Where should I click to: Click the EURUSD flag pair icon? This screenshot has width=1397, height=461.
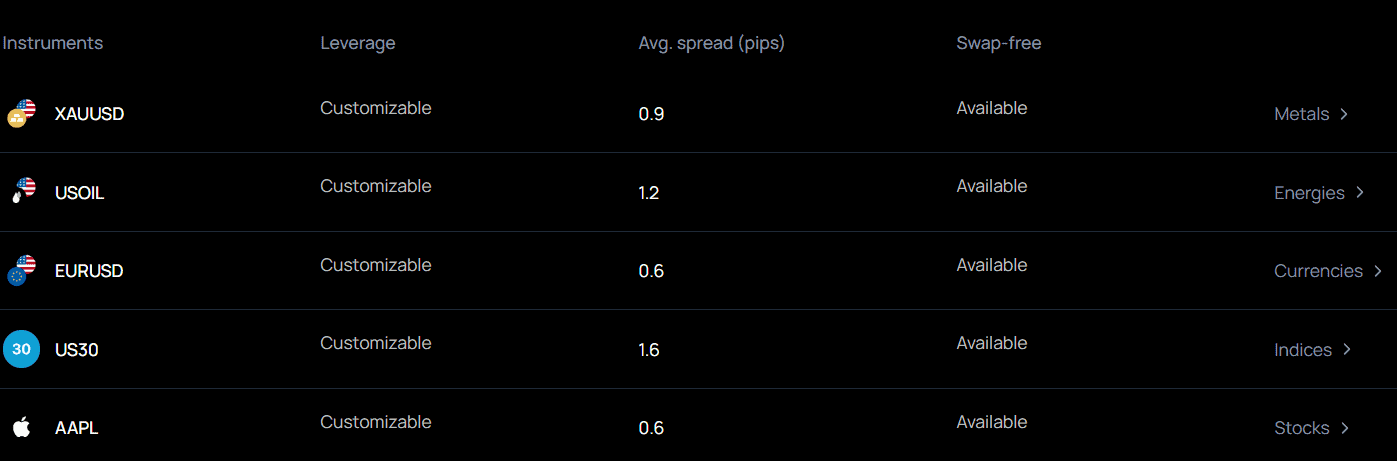pos(21,270)
